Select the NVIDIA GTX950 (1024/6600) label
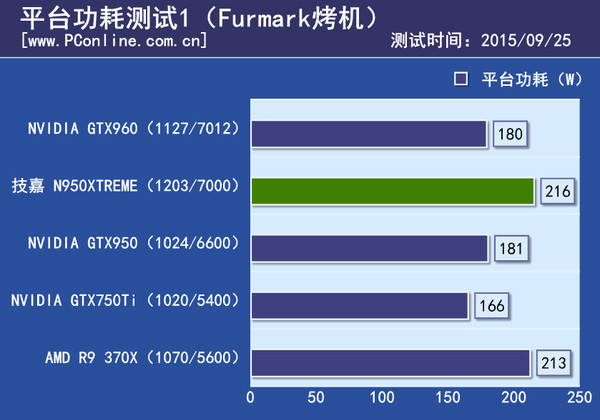Image resolution: width=600 pixels, height=420 pixels. [134, 243]
